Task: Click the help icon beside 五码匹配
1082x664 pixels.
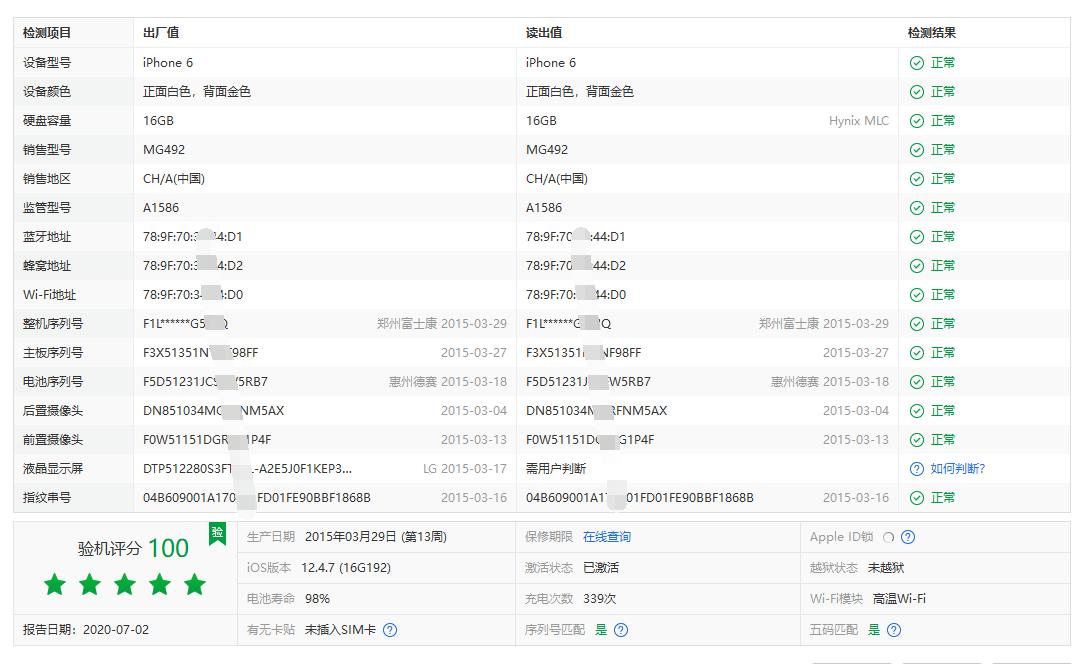Action: [x=892, y=630]
